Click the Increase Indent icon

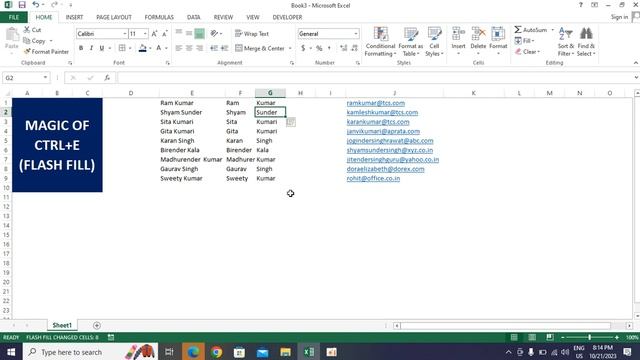(224, 48)
